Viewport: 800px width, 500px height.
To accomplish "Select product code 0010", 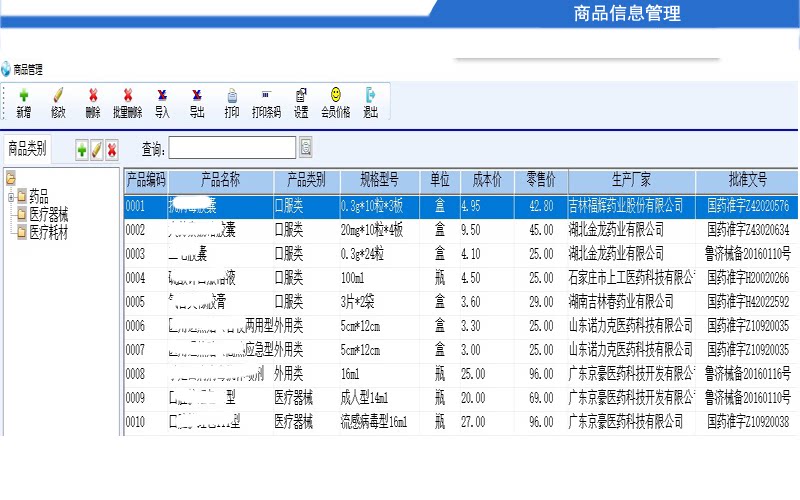I will pos(135,422).
